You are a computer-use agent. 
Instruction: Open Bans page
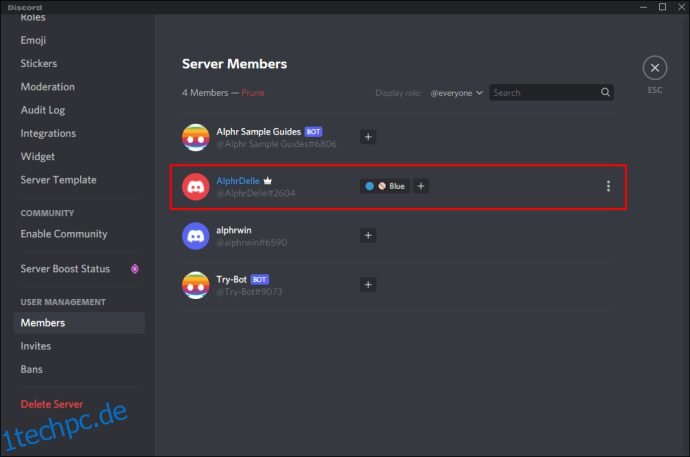click(31, 369)
